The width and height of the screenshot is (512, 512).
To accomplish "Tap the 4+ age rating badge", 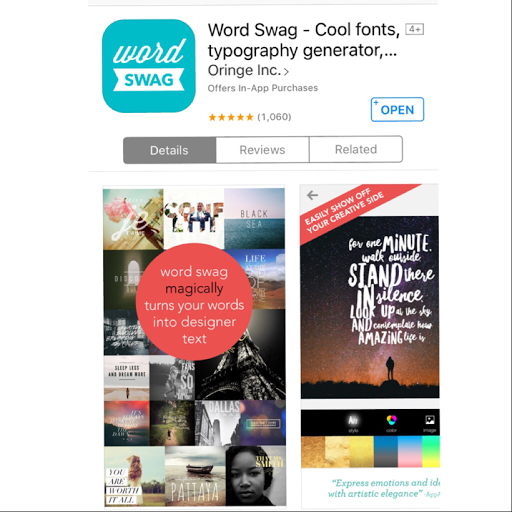I will (414, 29).
